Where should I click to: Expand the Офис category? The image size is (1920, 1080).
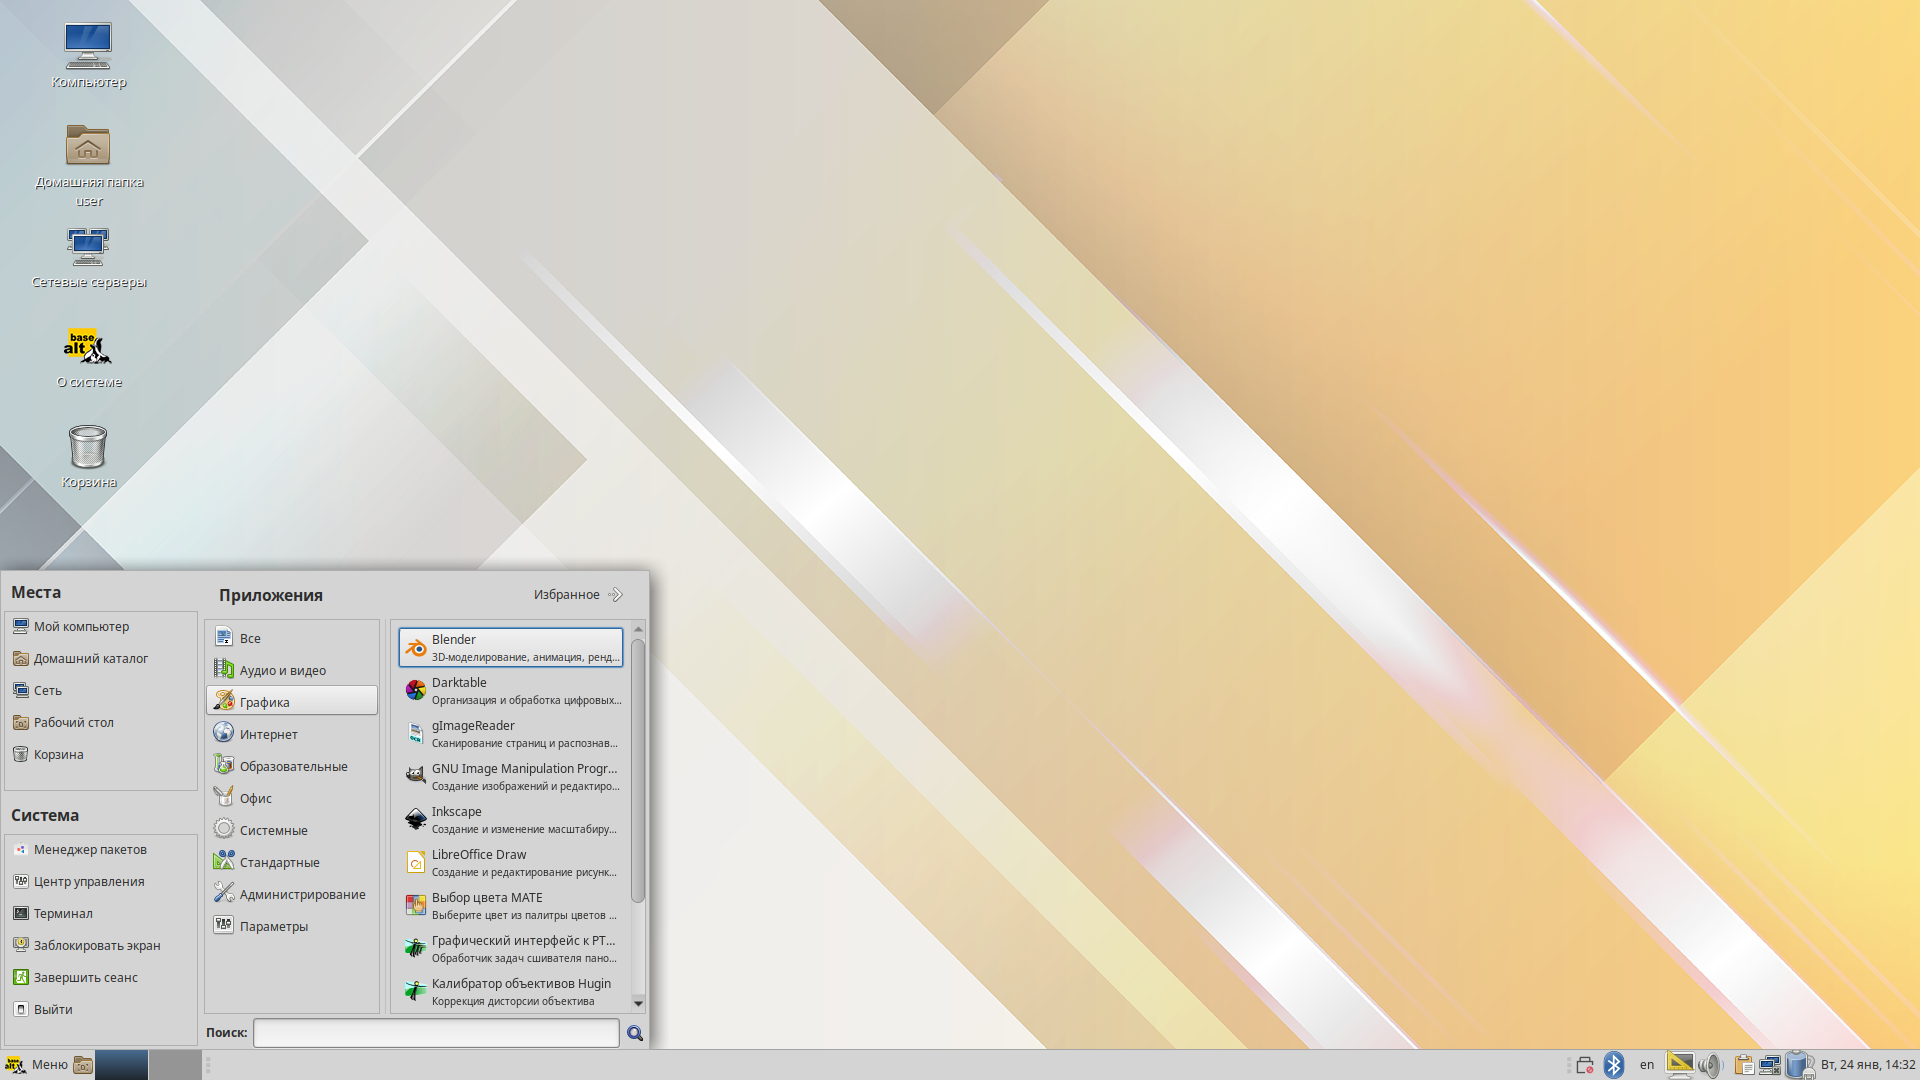pos(255,798)
